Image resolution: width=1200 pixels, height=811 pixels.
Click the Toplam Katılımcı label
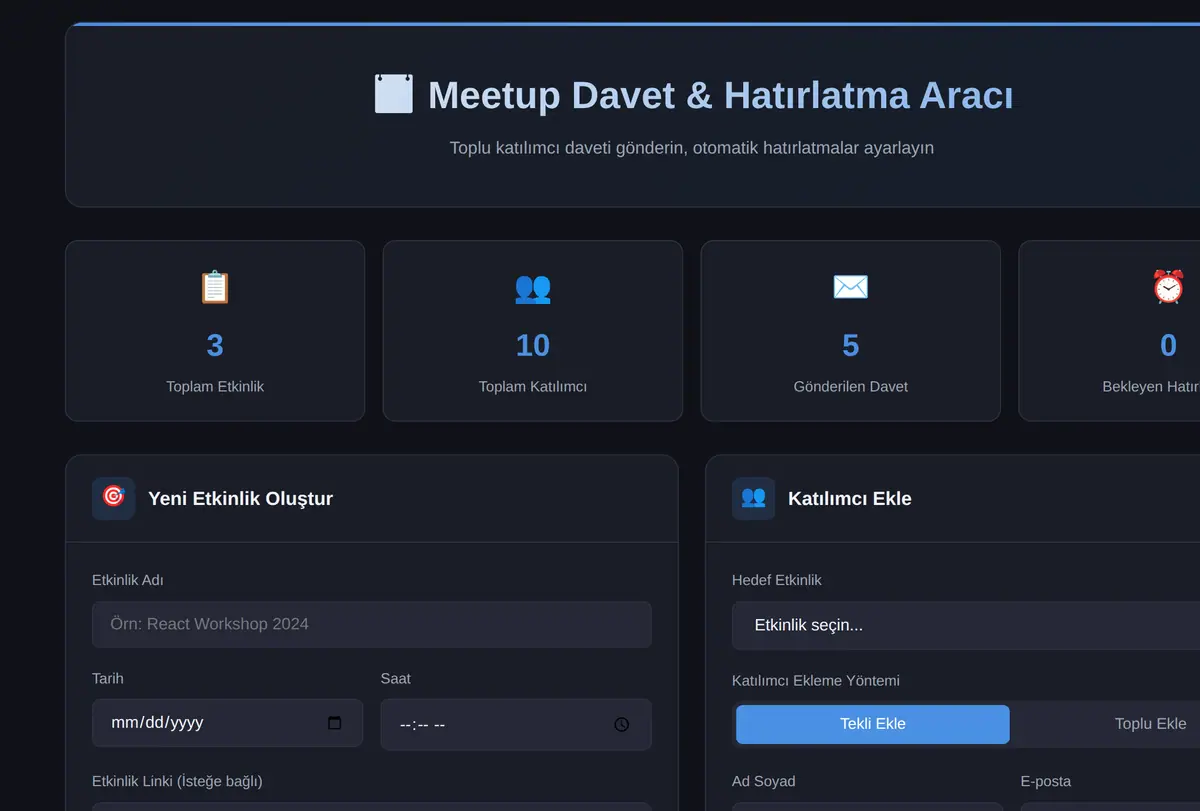(x=533, y=386)
